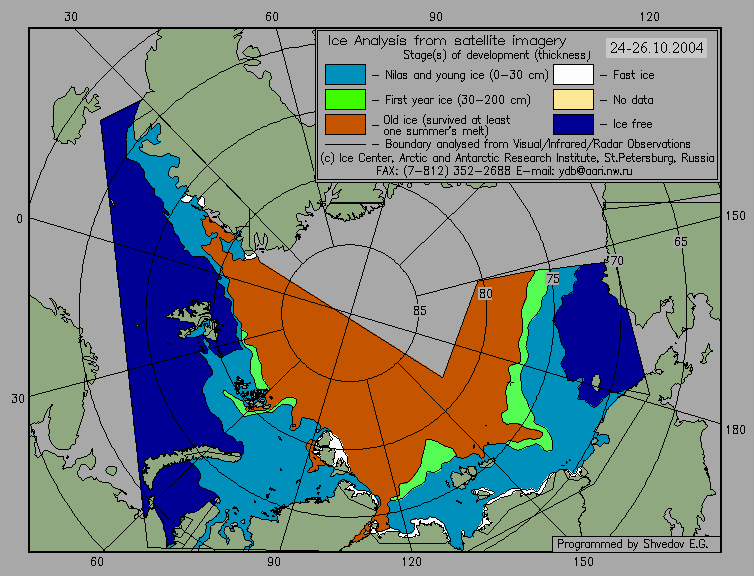Click the latitude label 85

click(419, 311)
